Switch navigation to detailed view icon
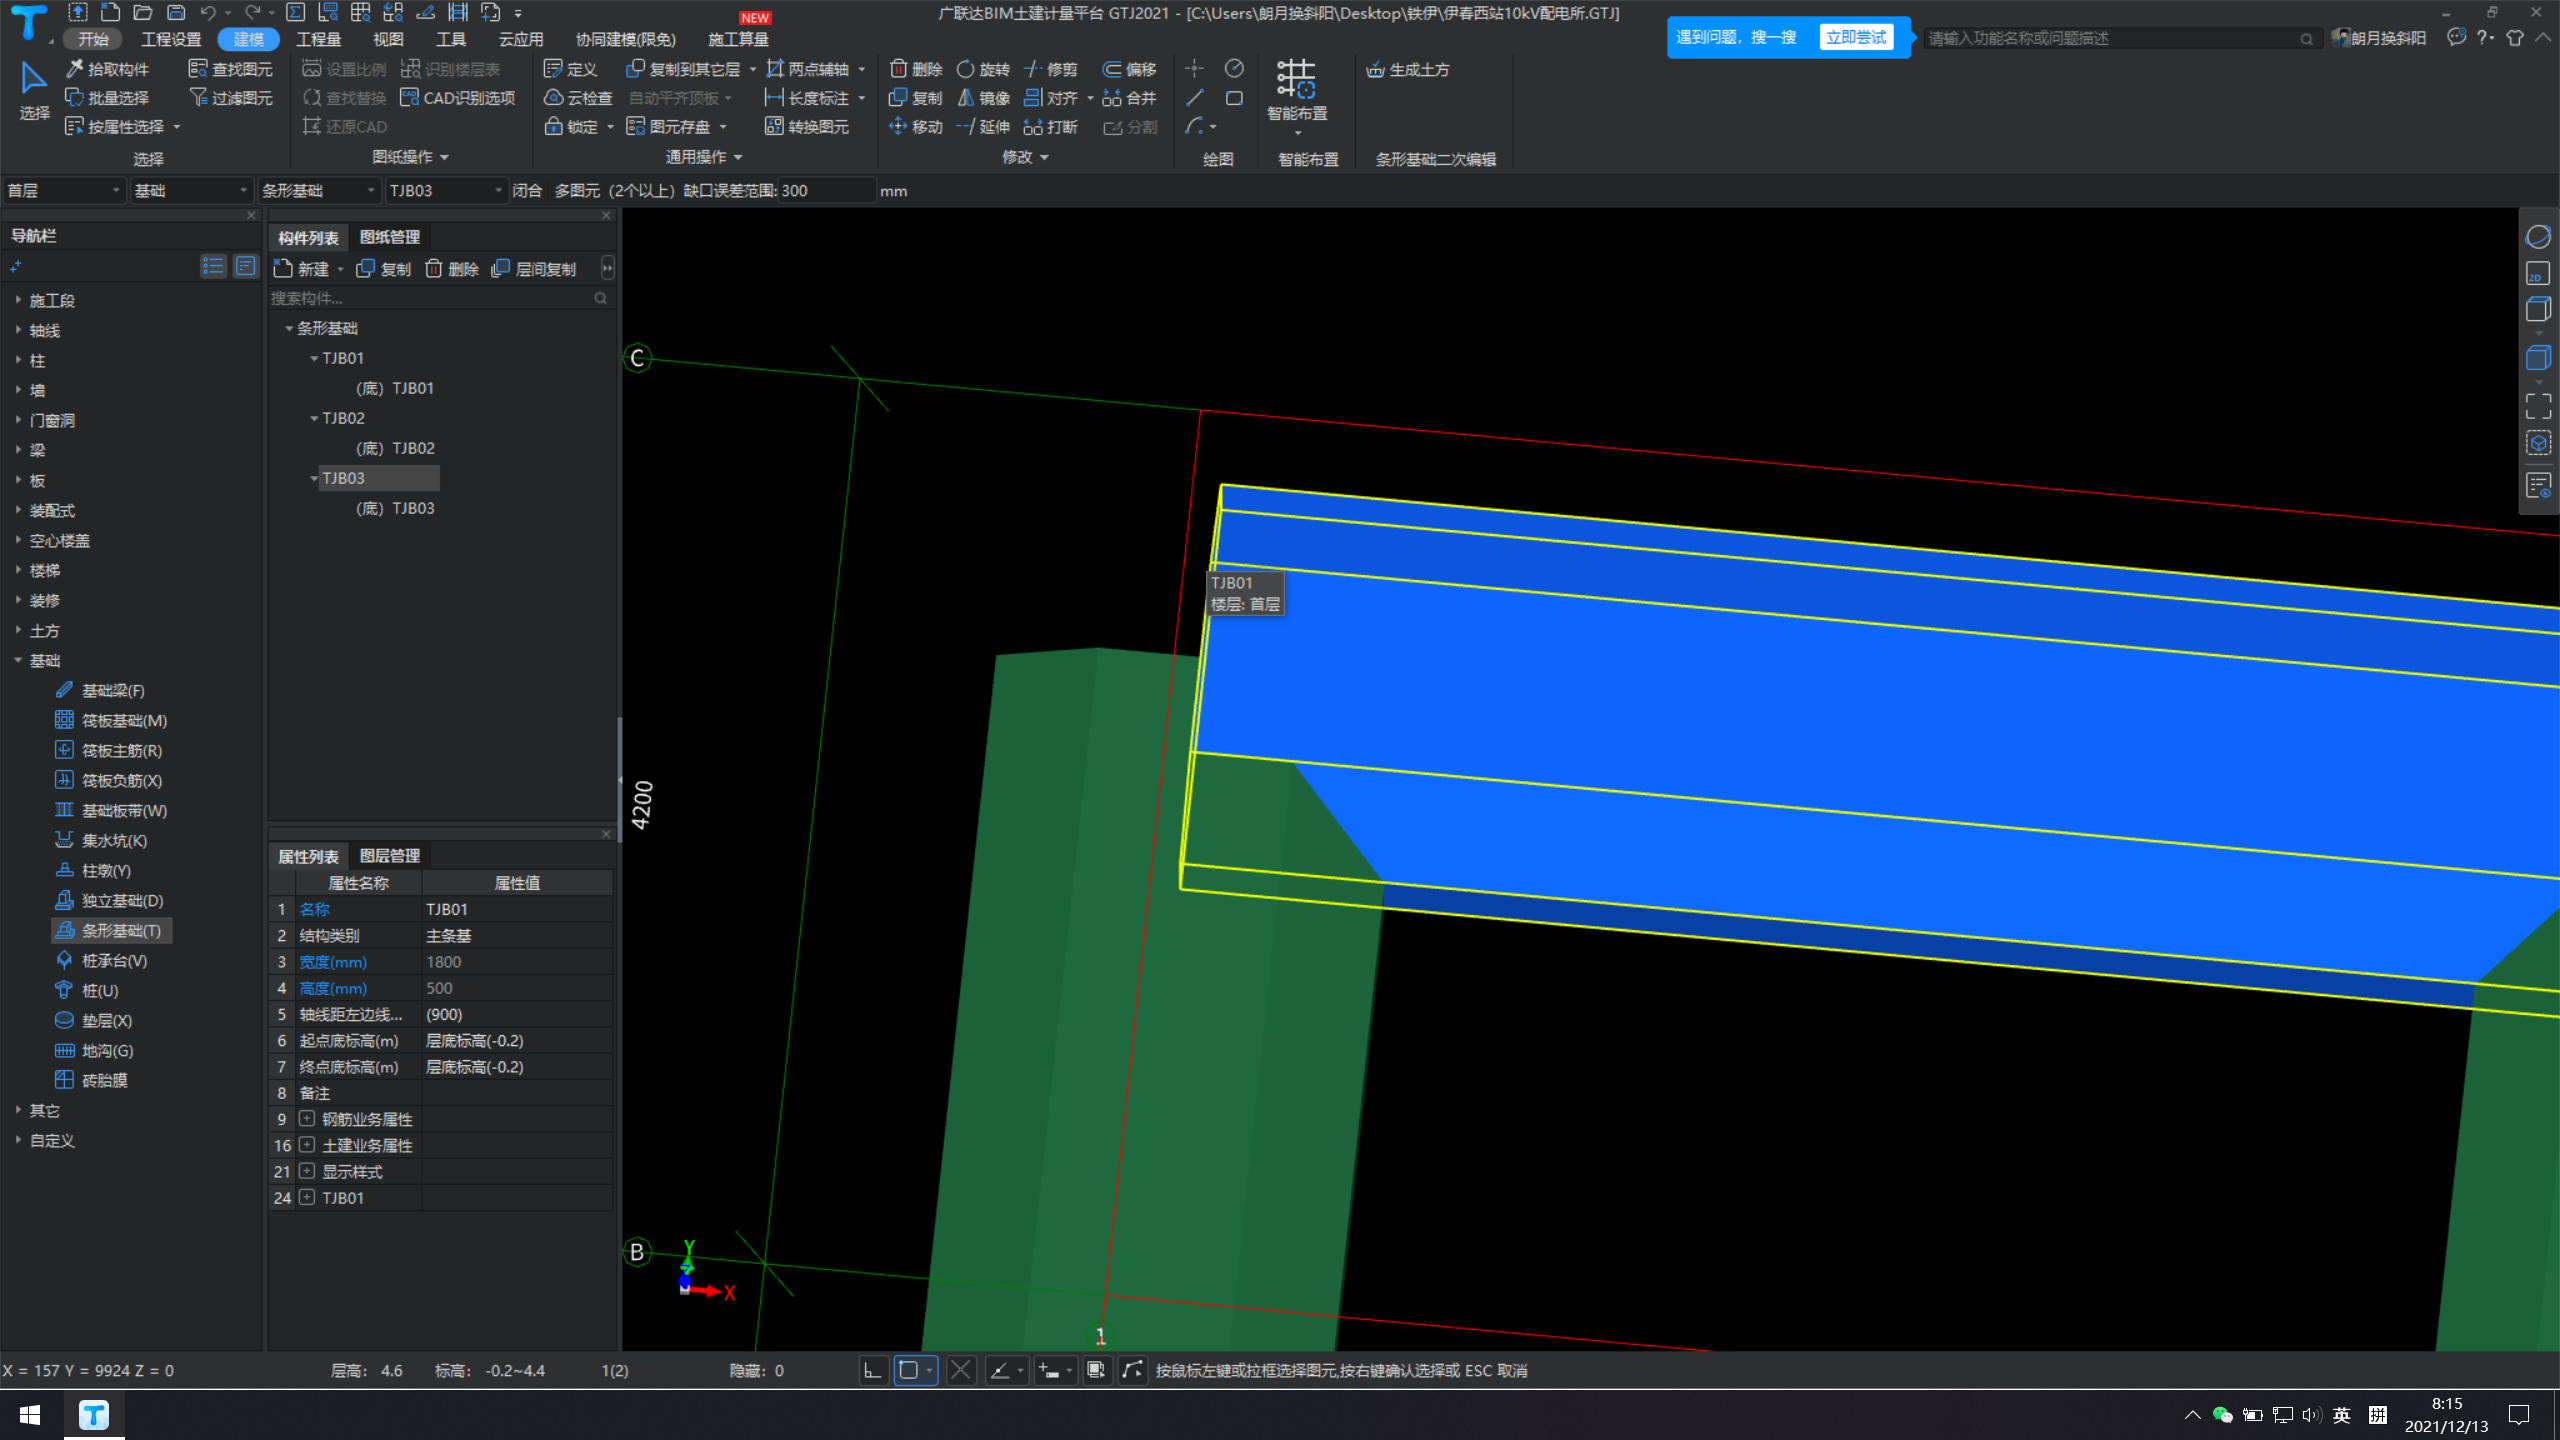This screenshot has width=2560, height=1440. pos(246,266)
